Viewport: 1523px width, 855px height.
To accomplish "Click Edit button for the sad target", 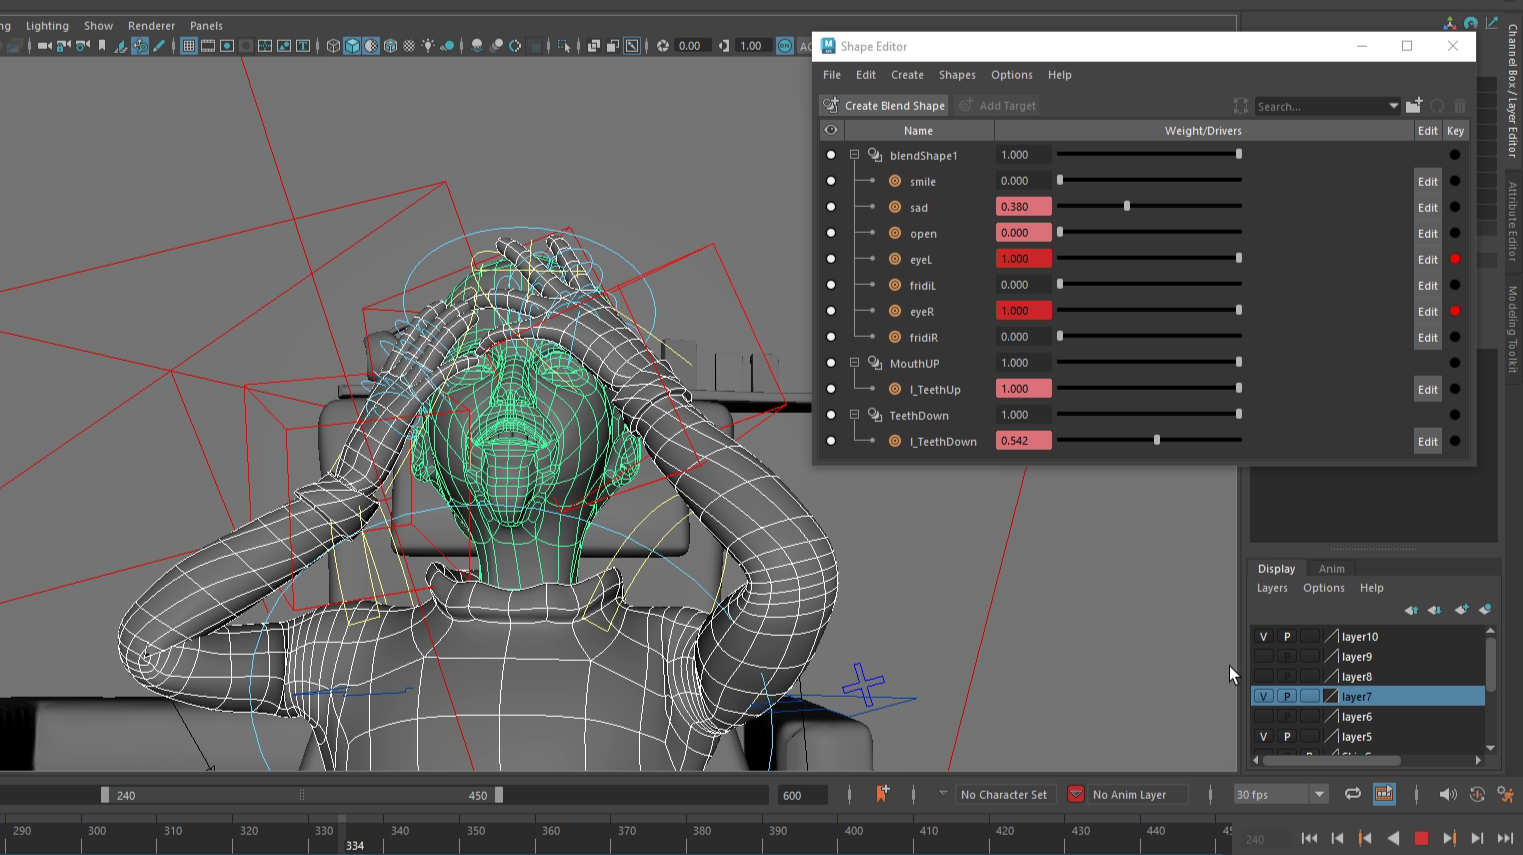I will [1427, 208].
